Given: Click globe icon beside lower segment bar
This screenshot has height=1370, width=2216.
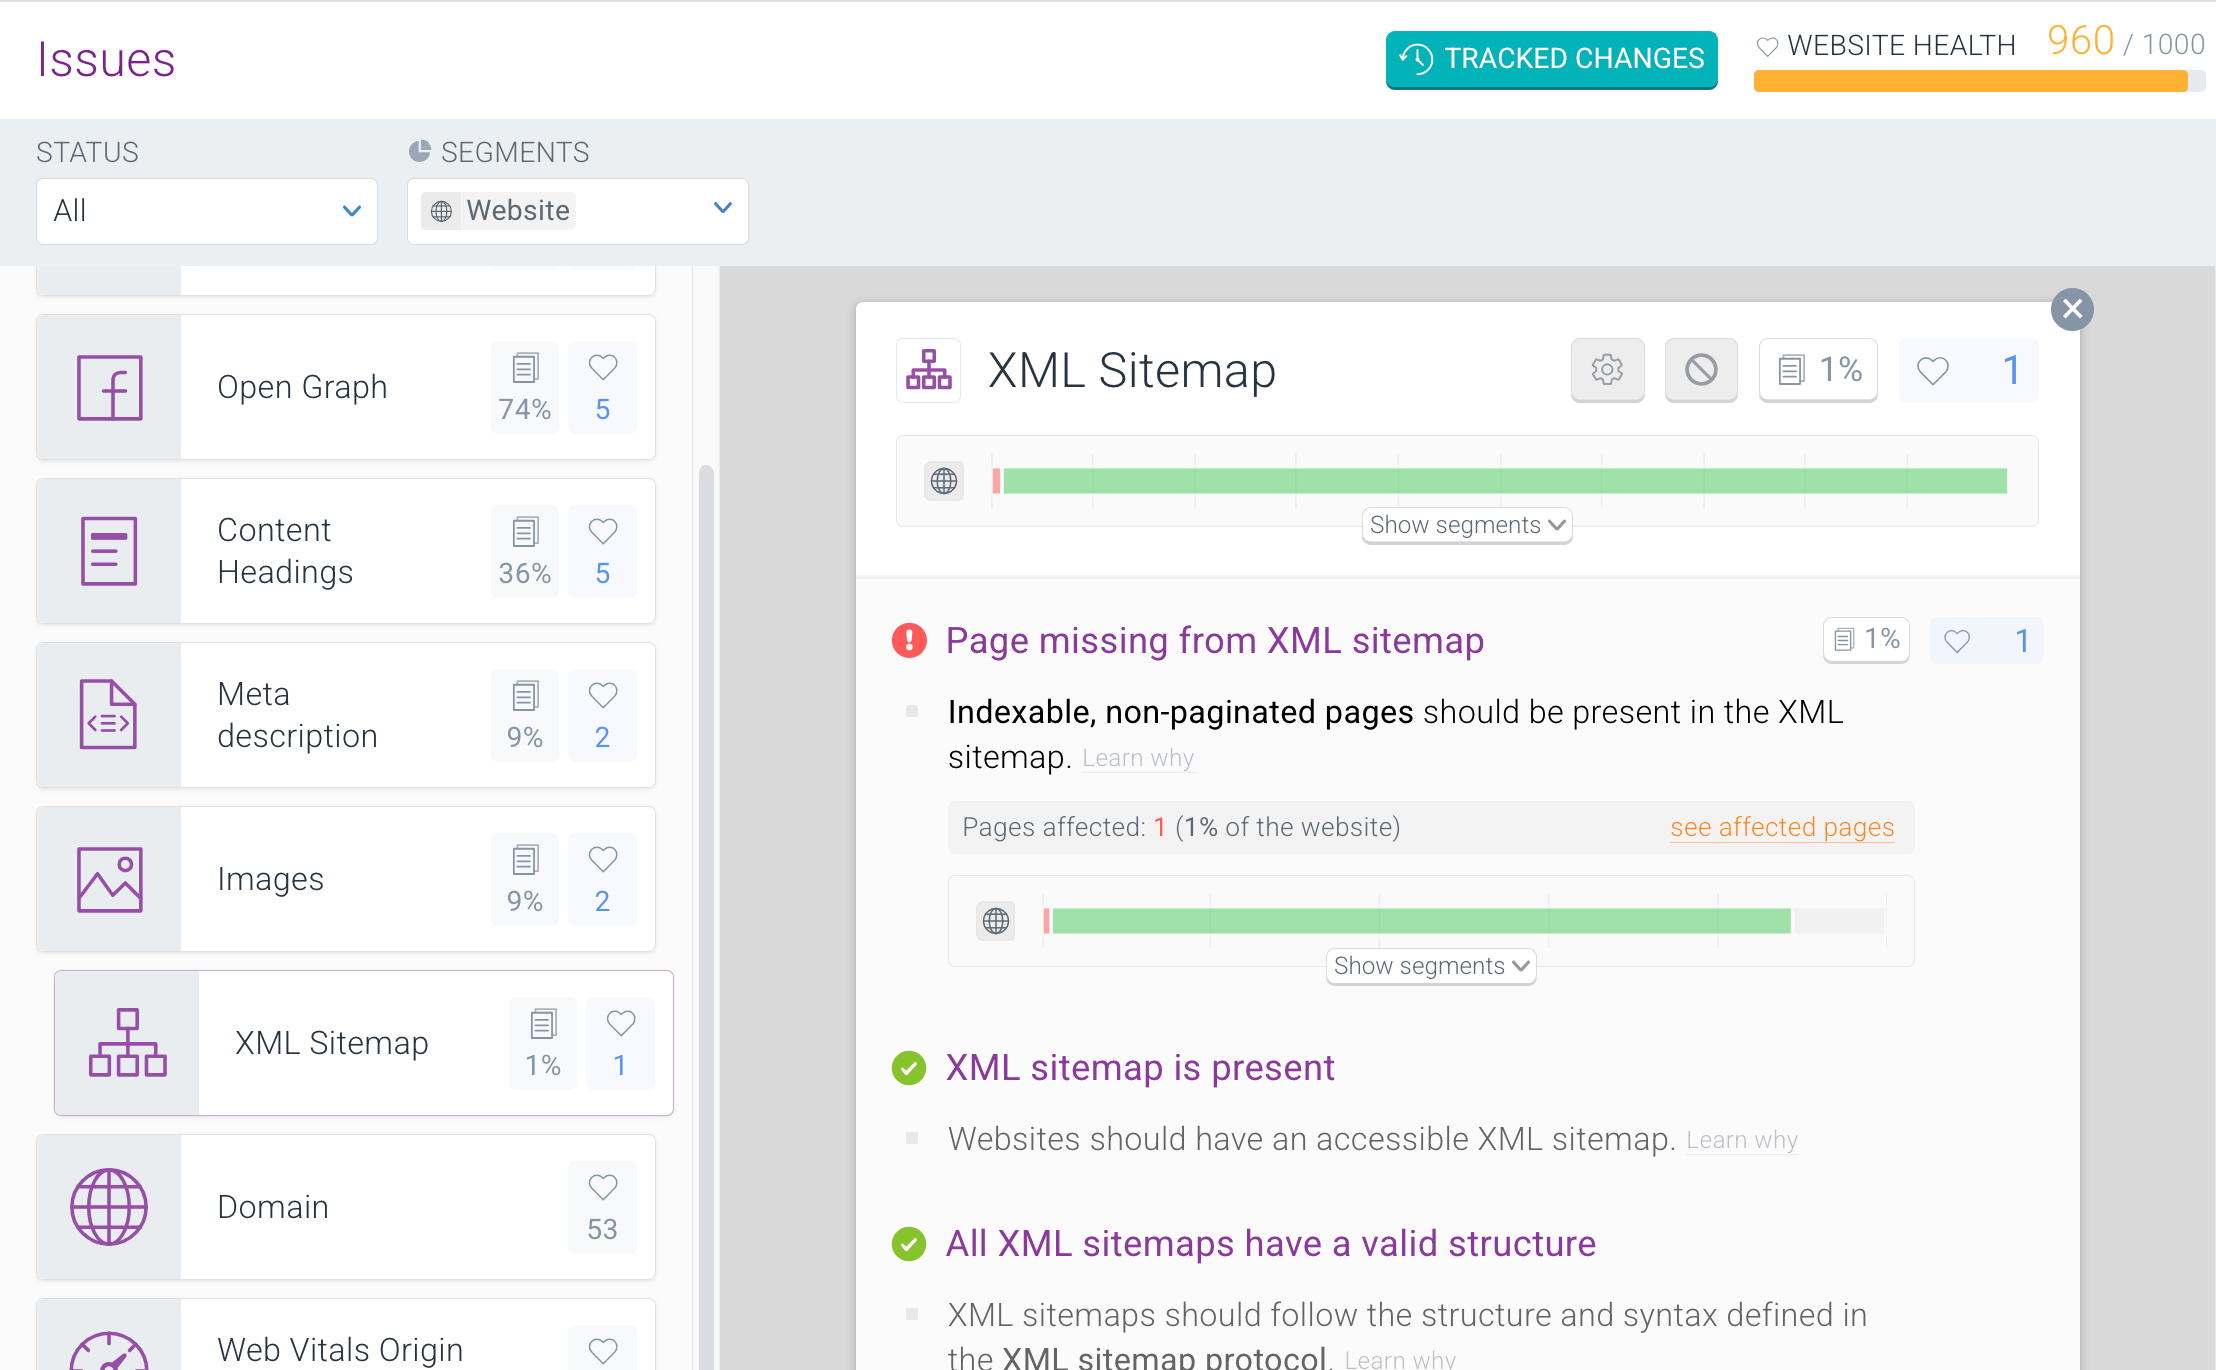Looking at the screenshot, I should click(996, 921).
